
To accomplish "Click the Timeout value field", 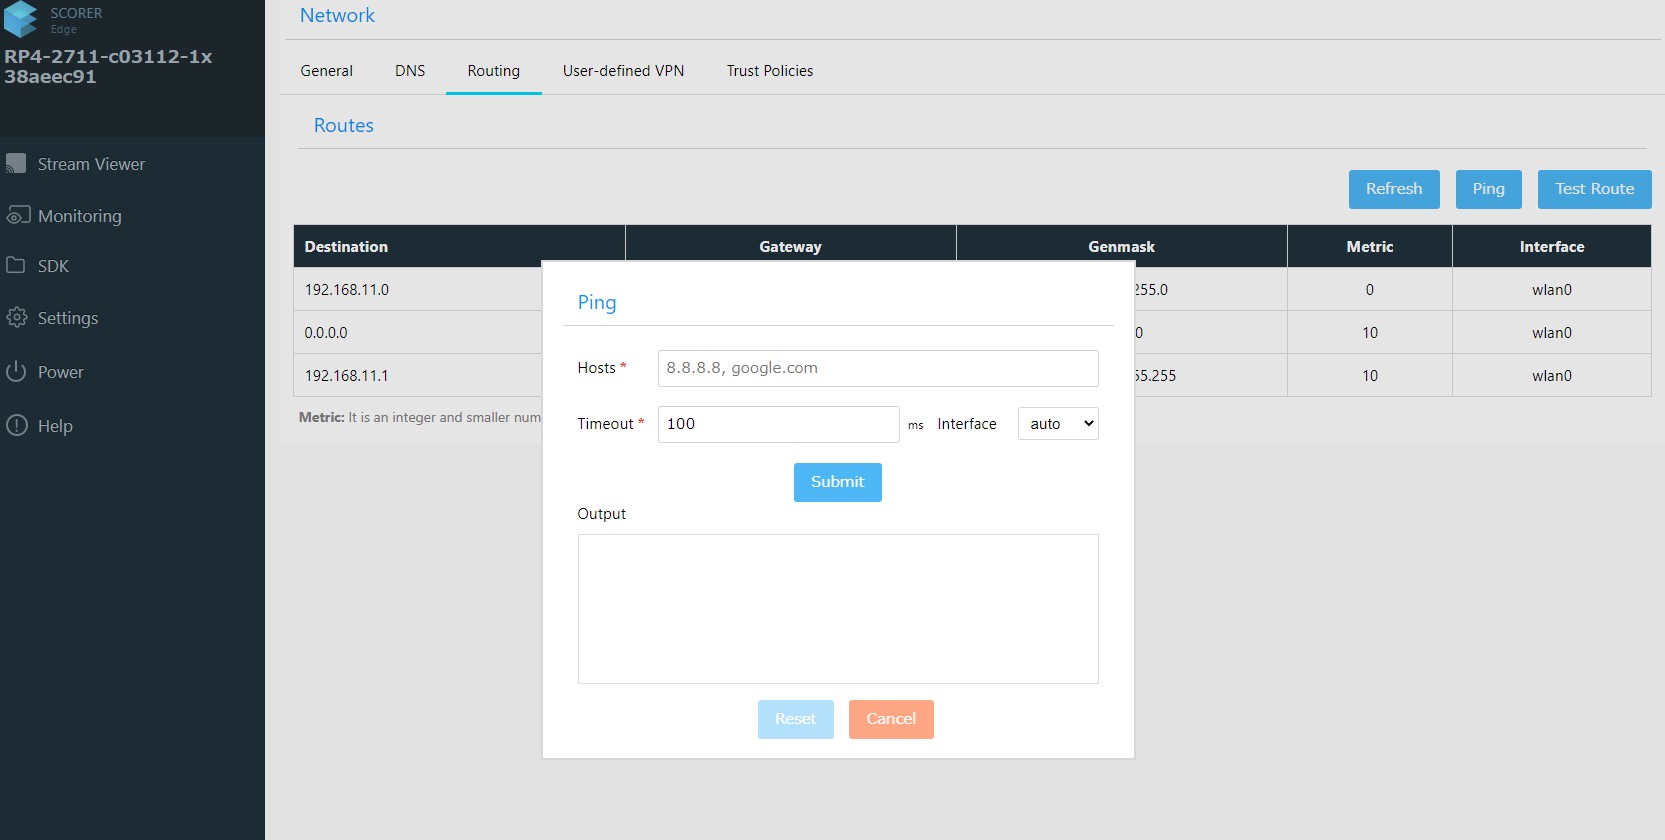I will (777, 424).
